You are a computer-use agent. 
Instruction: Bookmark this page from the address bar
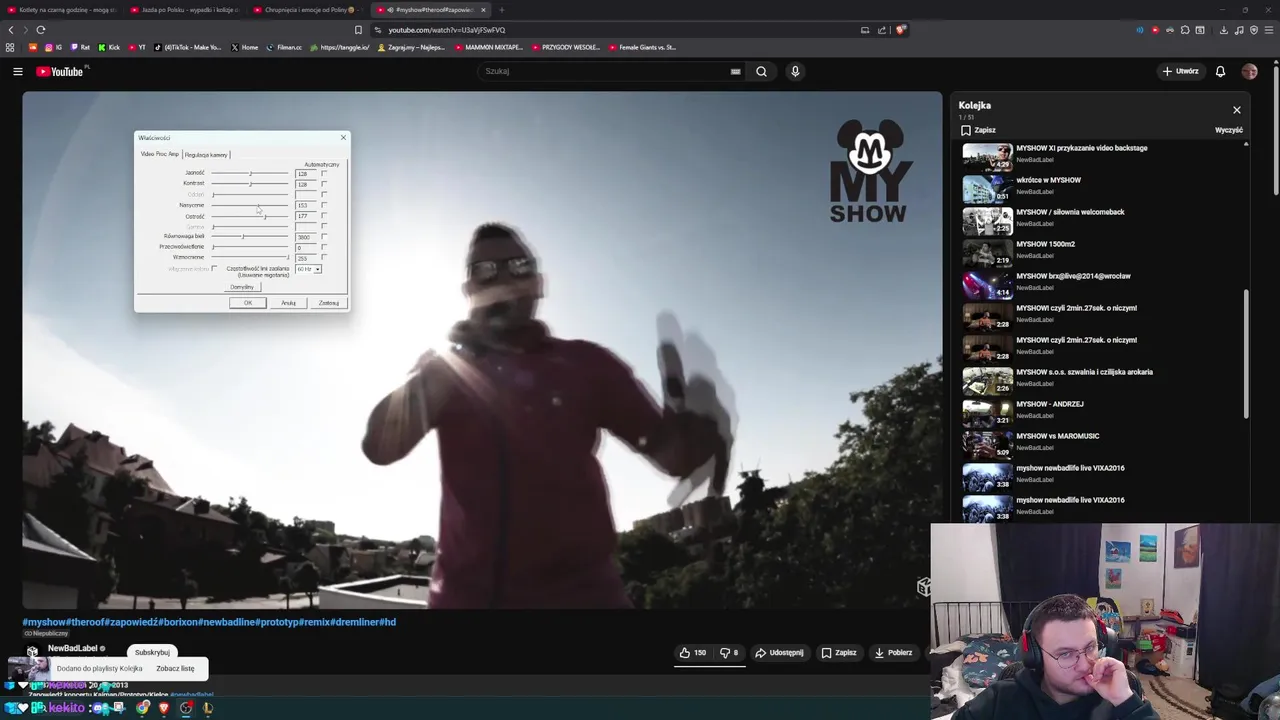pyautogui.click(x=358, y=30)
